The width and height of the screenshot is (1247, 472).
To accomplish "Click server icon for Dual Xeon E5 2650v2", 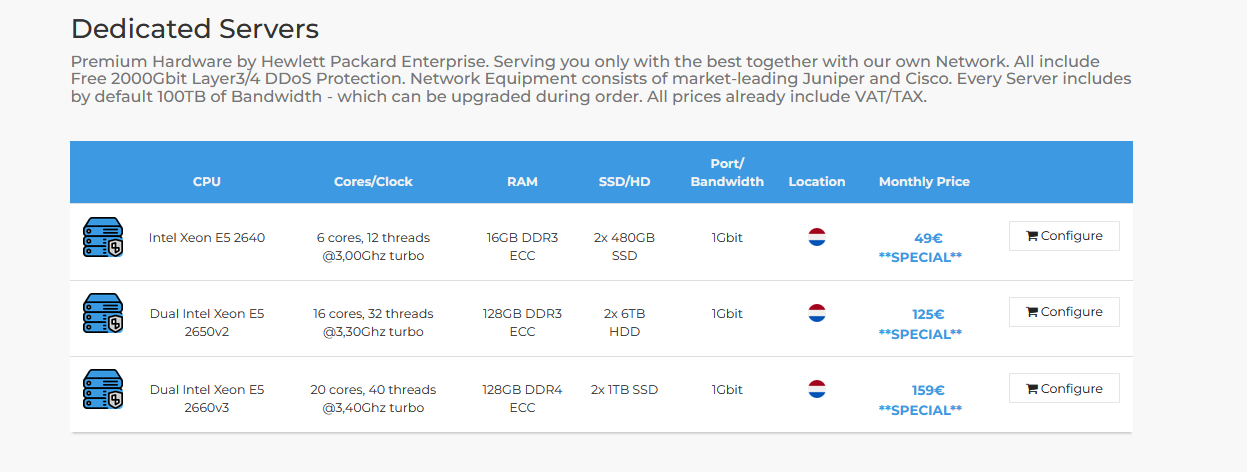I will pos(102,313).
